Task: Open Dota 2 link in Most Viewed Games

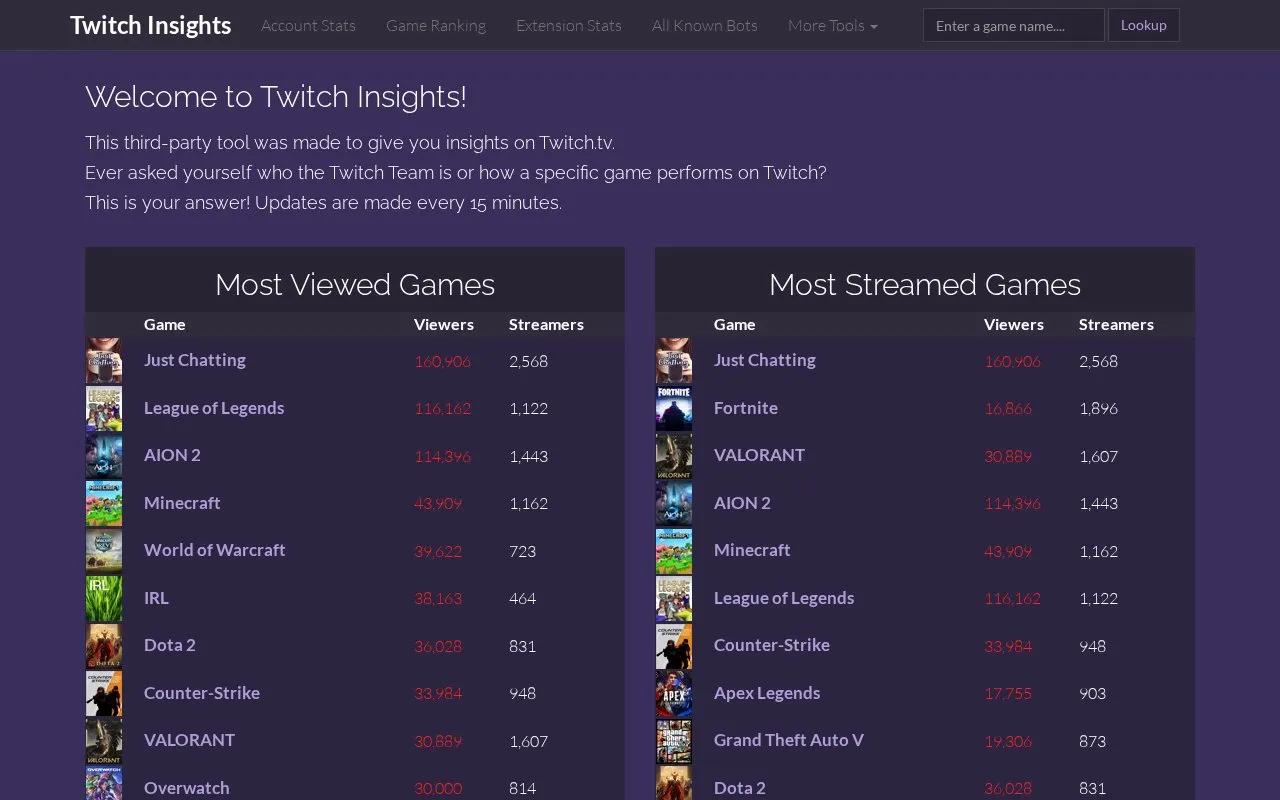Action: (x=170, y=645)
